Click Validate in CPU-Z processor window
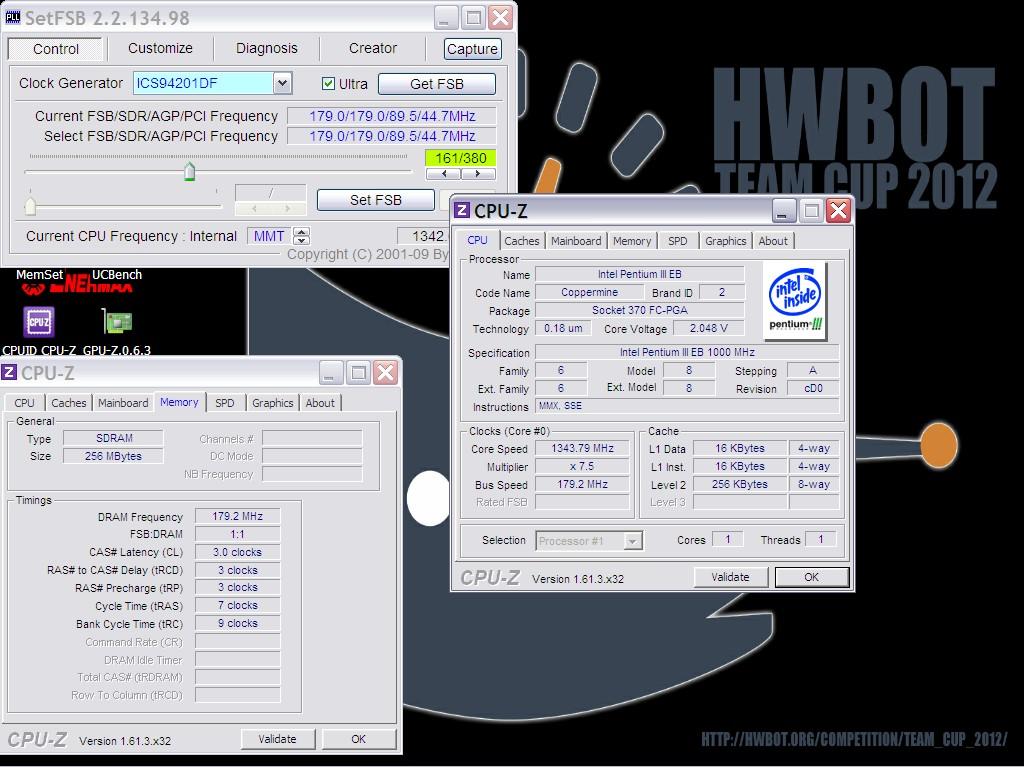 point(730,577)
